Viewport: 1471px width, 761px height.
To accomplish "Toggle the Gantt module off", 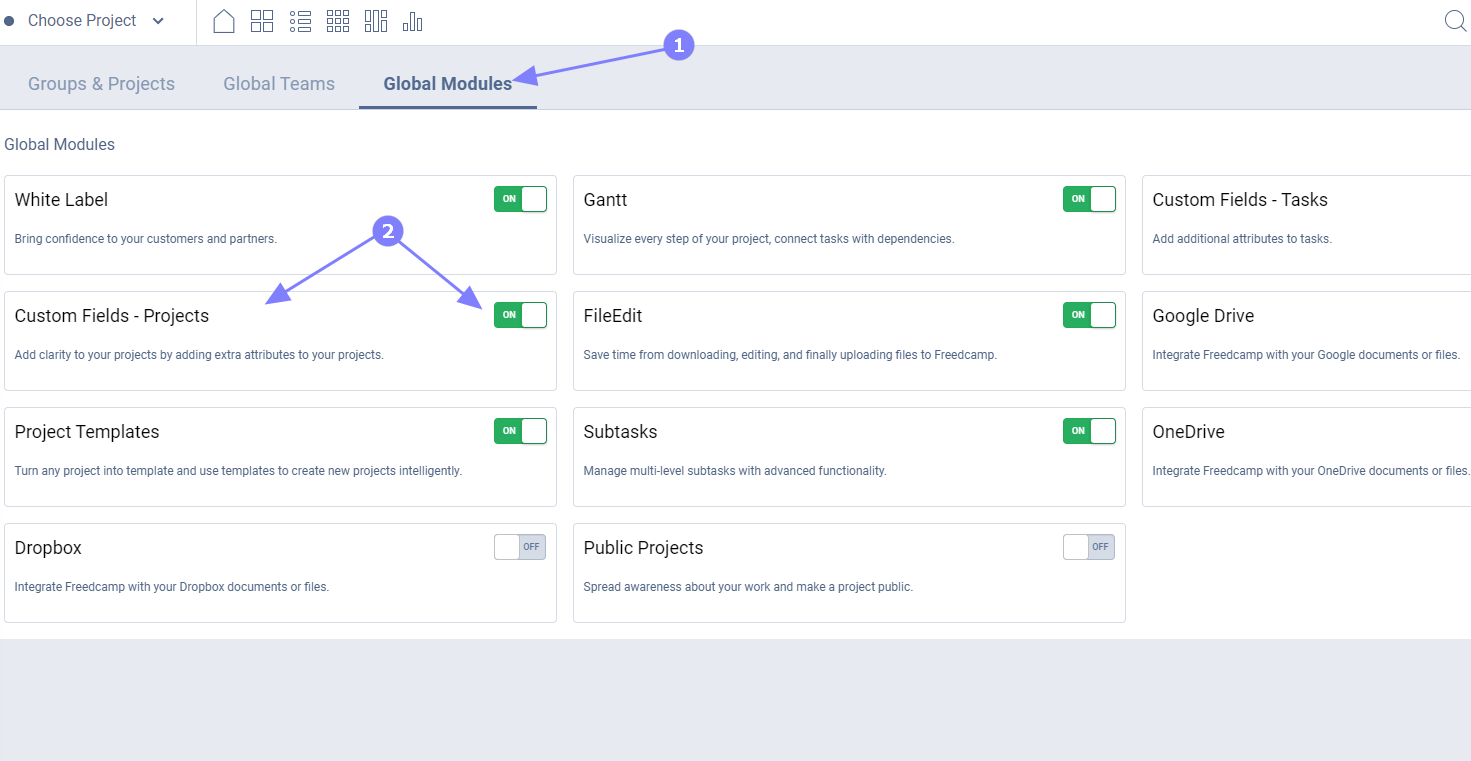I will pyautogui.click(x=1089, y=199).
